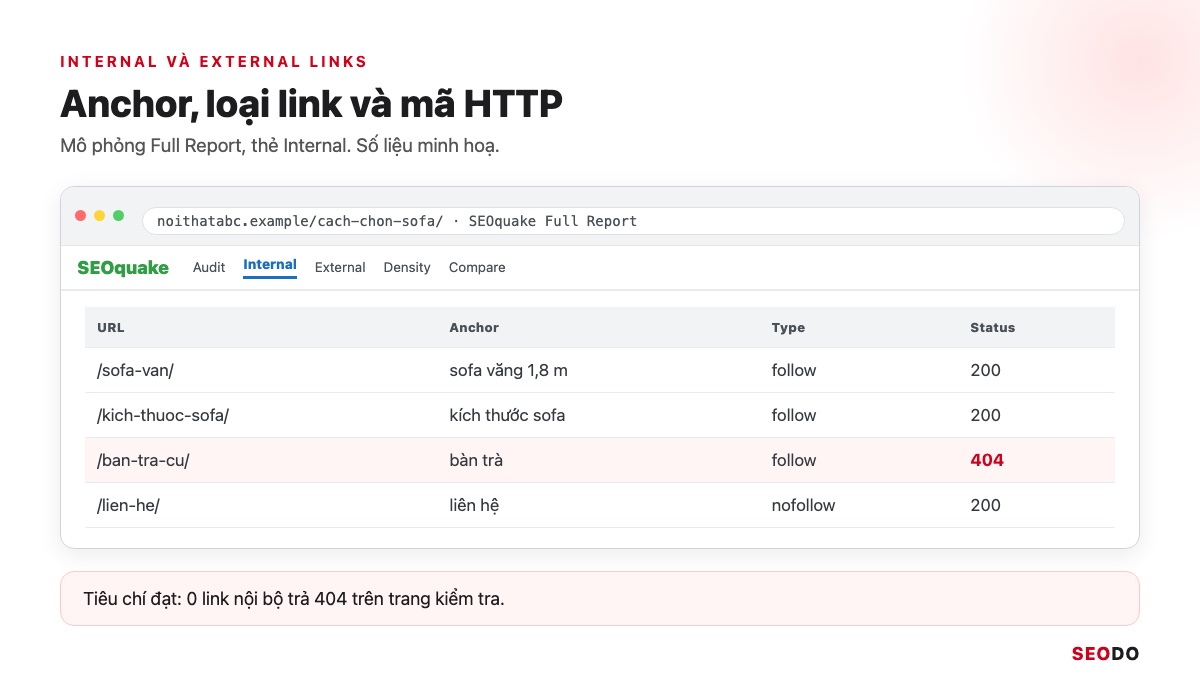Open the /kich-thuoc-sofa/ URL
Screen dimensions: 1200x686
point(163,415)
